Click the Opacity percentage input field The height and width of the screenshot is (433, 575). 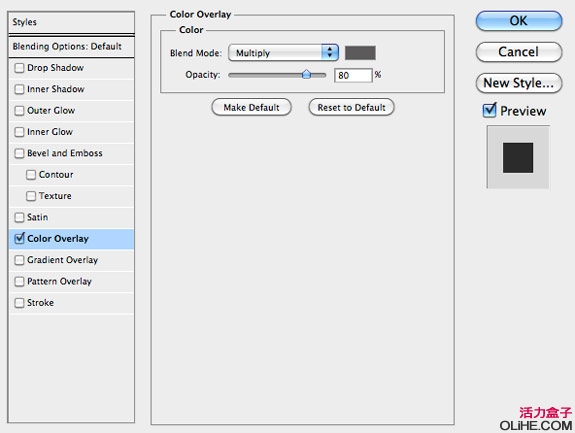click(353, 76)
